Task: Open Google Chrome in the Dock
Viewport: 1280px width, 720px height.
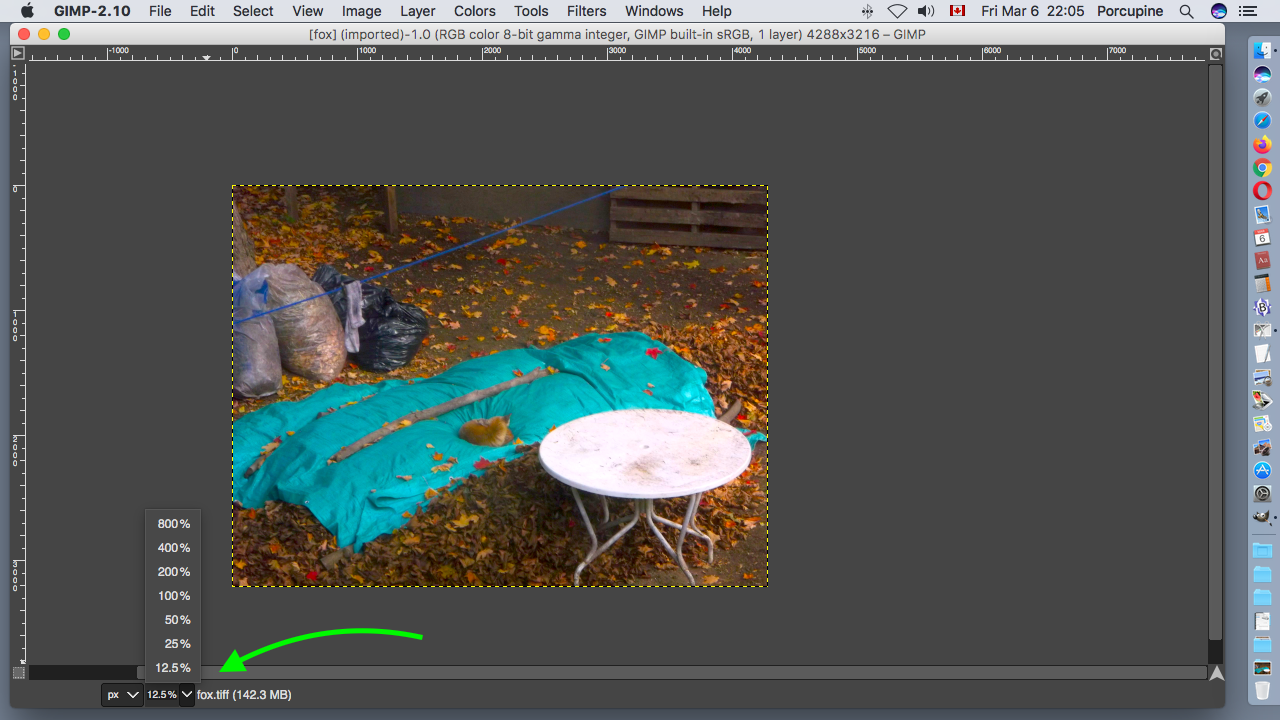Action: 1262,168
